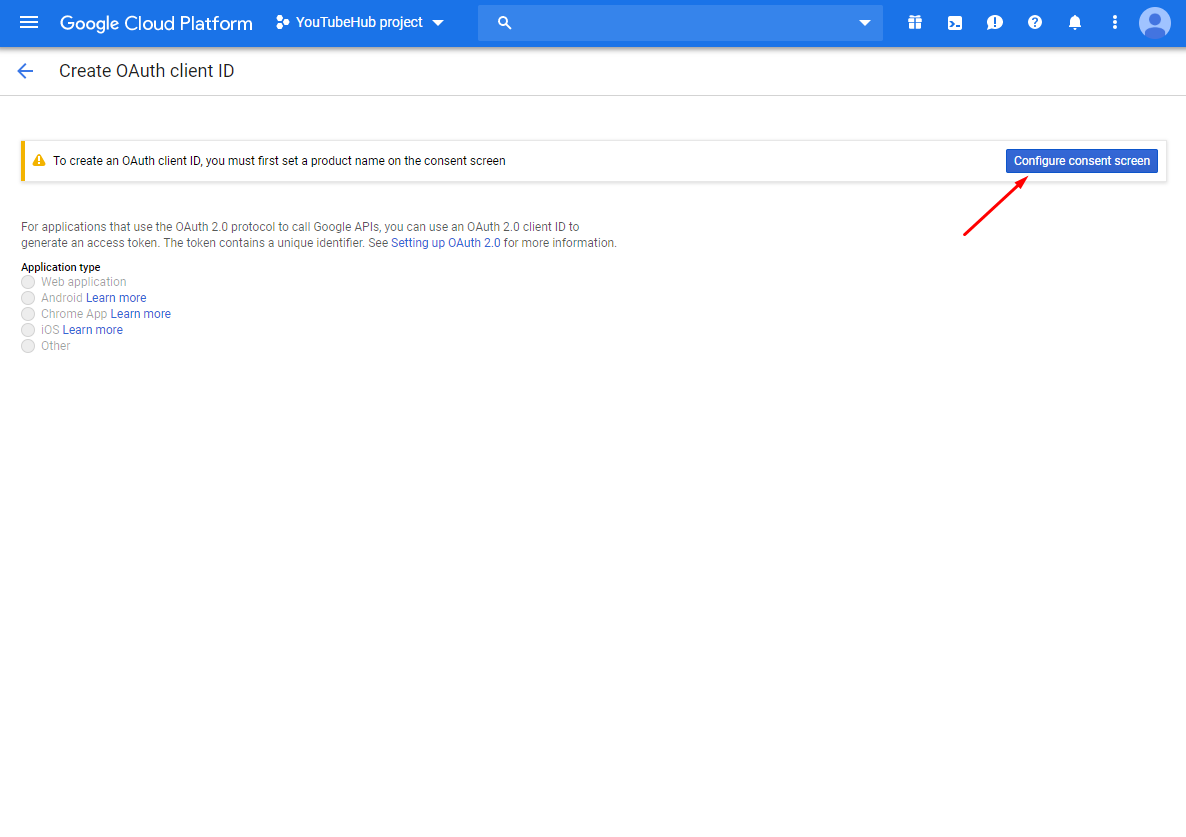Click the Google Cloud Platform home label

click(156, 22)
